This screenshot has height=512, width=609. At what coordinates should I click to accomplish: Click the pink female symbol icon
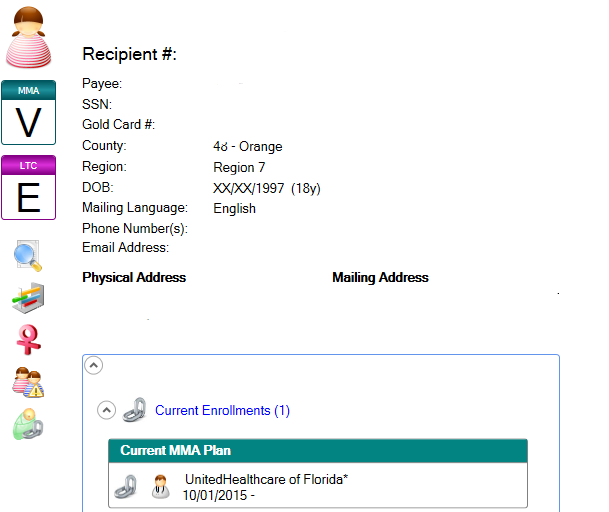click(28, 340)
